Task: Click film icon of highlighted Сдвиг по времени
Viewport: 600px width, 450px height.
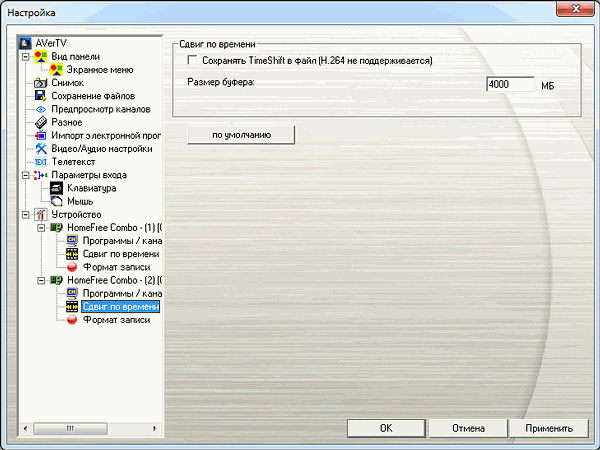Action: coord(72,307)
